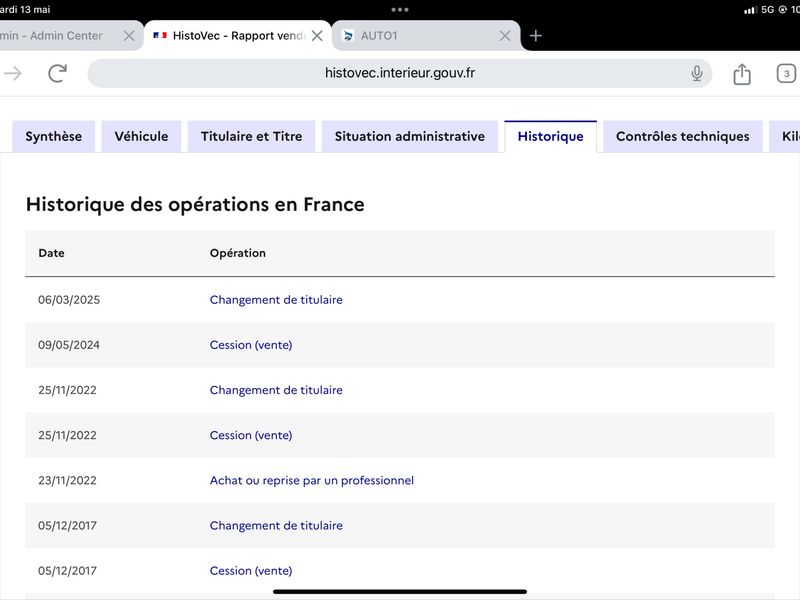Screen dimensions: 800x600
Task: Click the Date column header
Action: 52,253
